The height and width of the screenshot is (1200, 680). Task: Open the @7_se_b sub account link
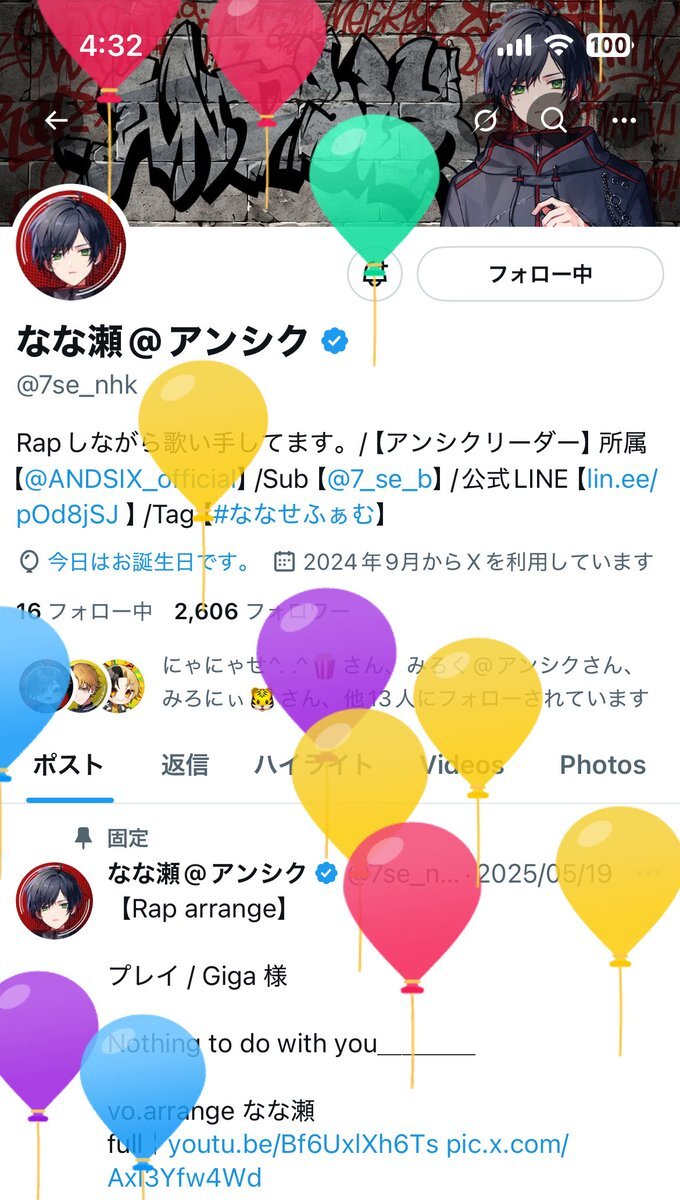tap(383, 479)
